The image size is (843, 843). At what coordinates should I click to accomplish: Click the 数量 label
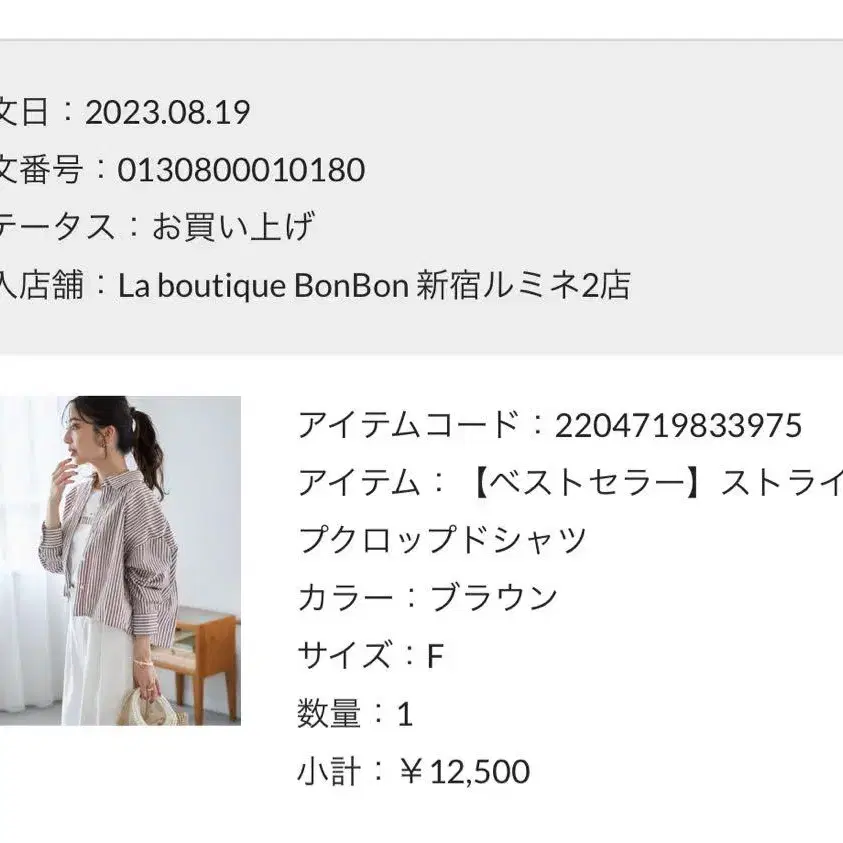[329, 713]
